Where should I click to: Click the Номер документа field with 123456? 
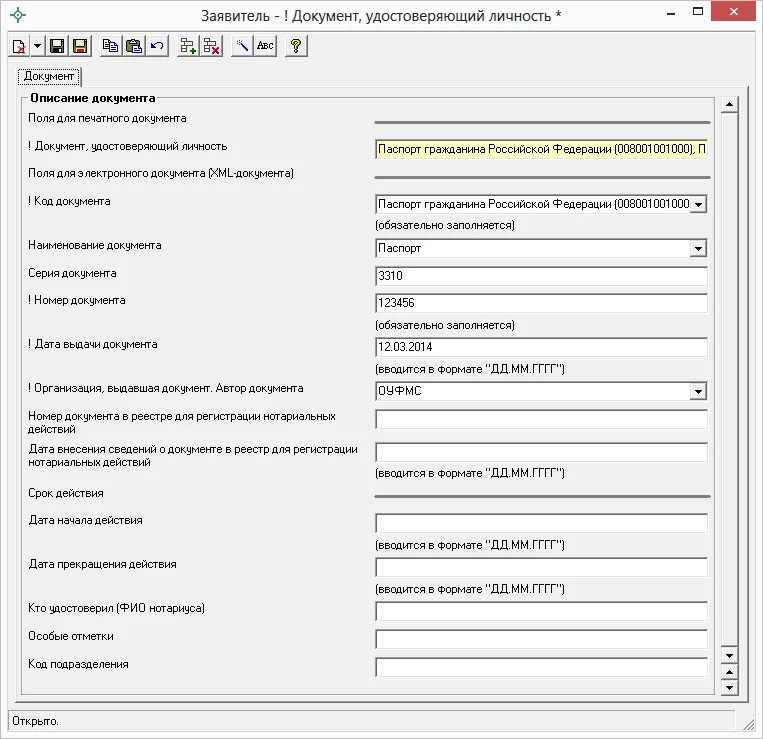tap(541, 303)
